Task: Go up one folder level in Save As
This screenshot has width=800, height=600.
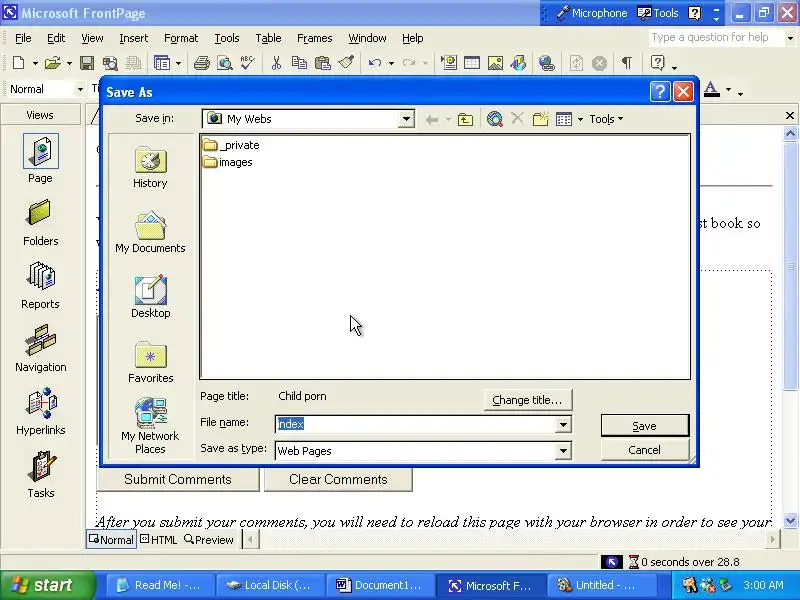Action: (465, 119)
